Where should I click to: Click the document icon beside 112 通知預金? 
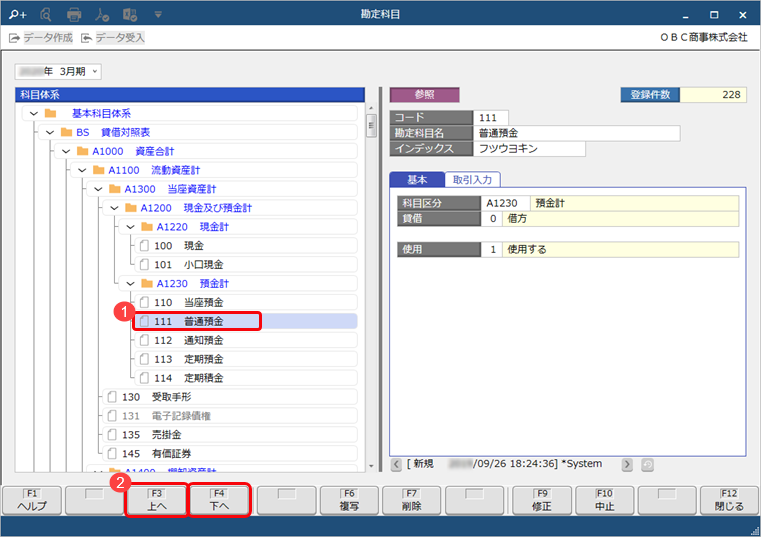(144, 340)
